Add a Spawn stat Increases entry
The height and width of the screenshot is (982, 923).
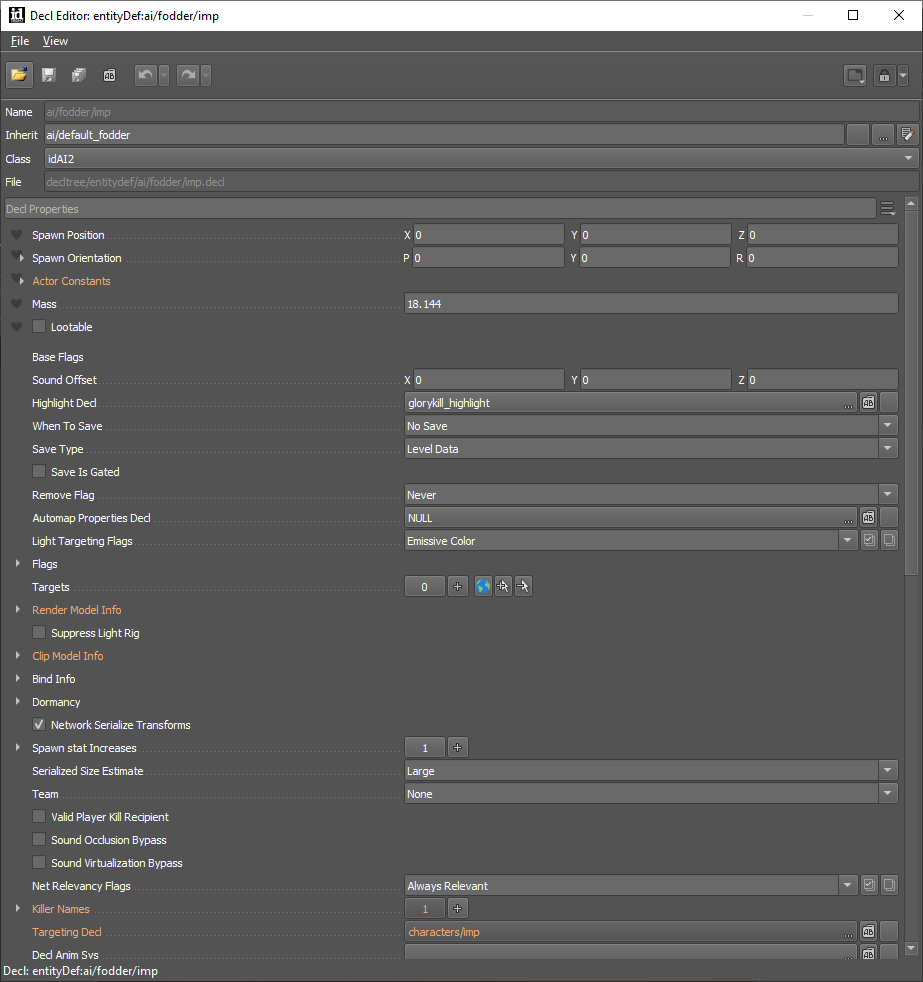pos(458,748)
